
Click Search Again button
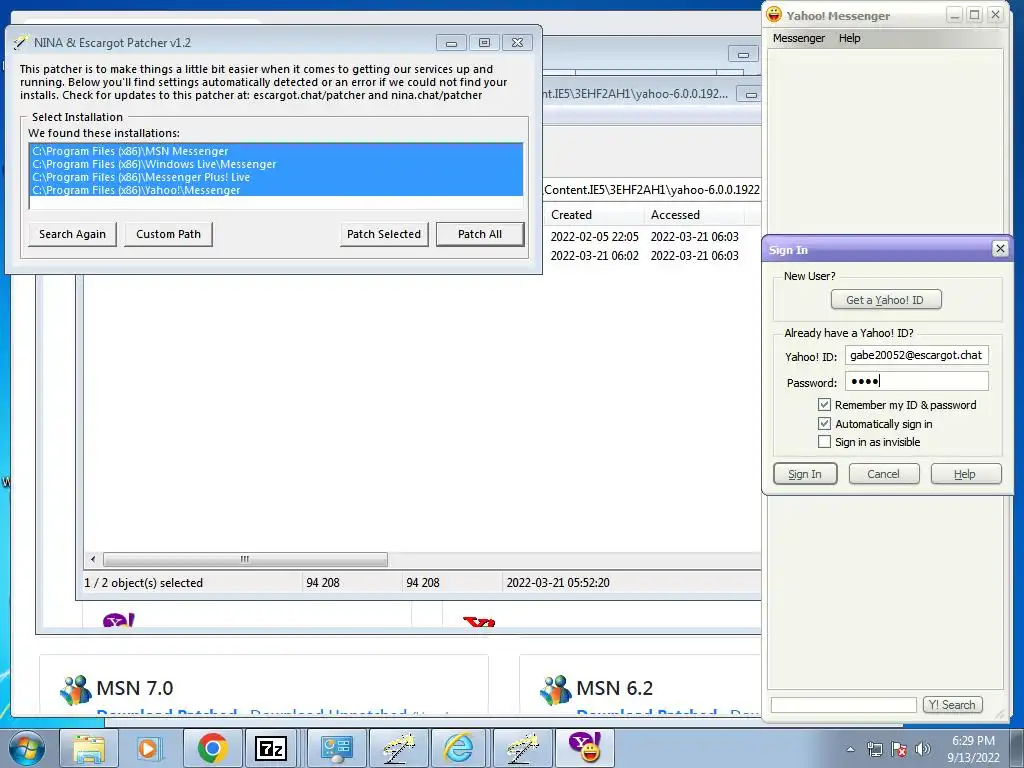72,234
